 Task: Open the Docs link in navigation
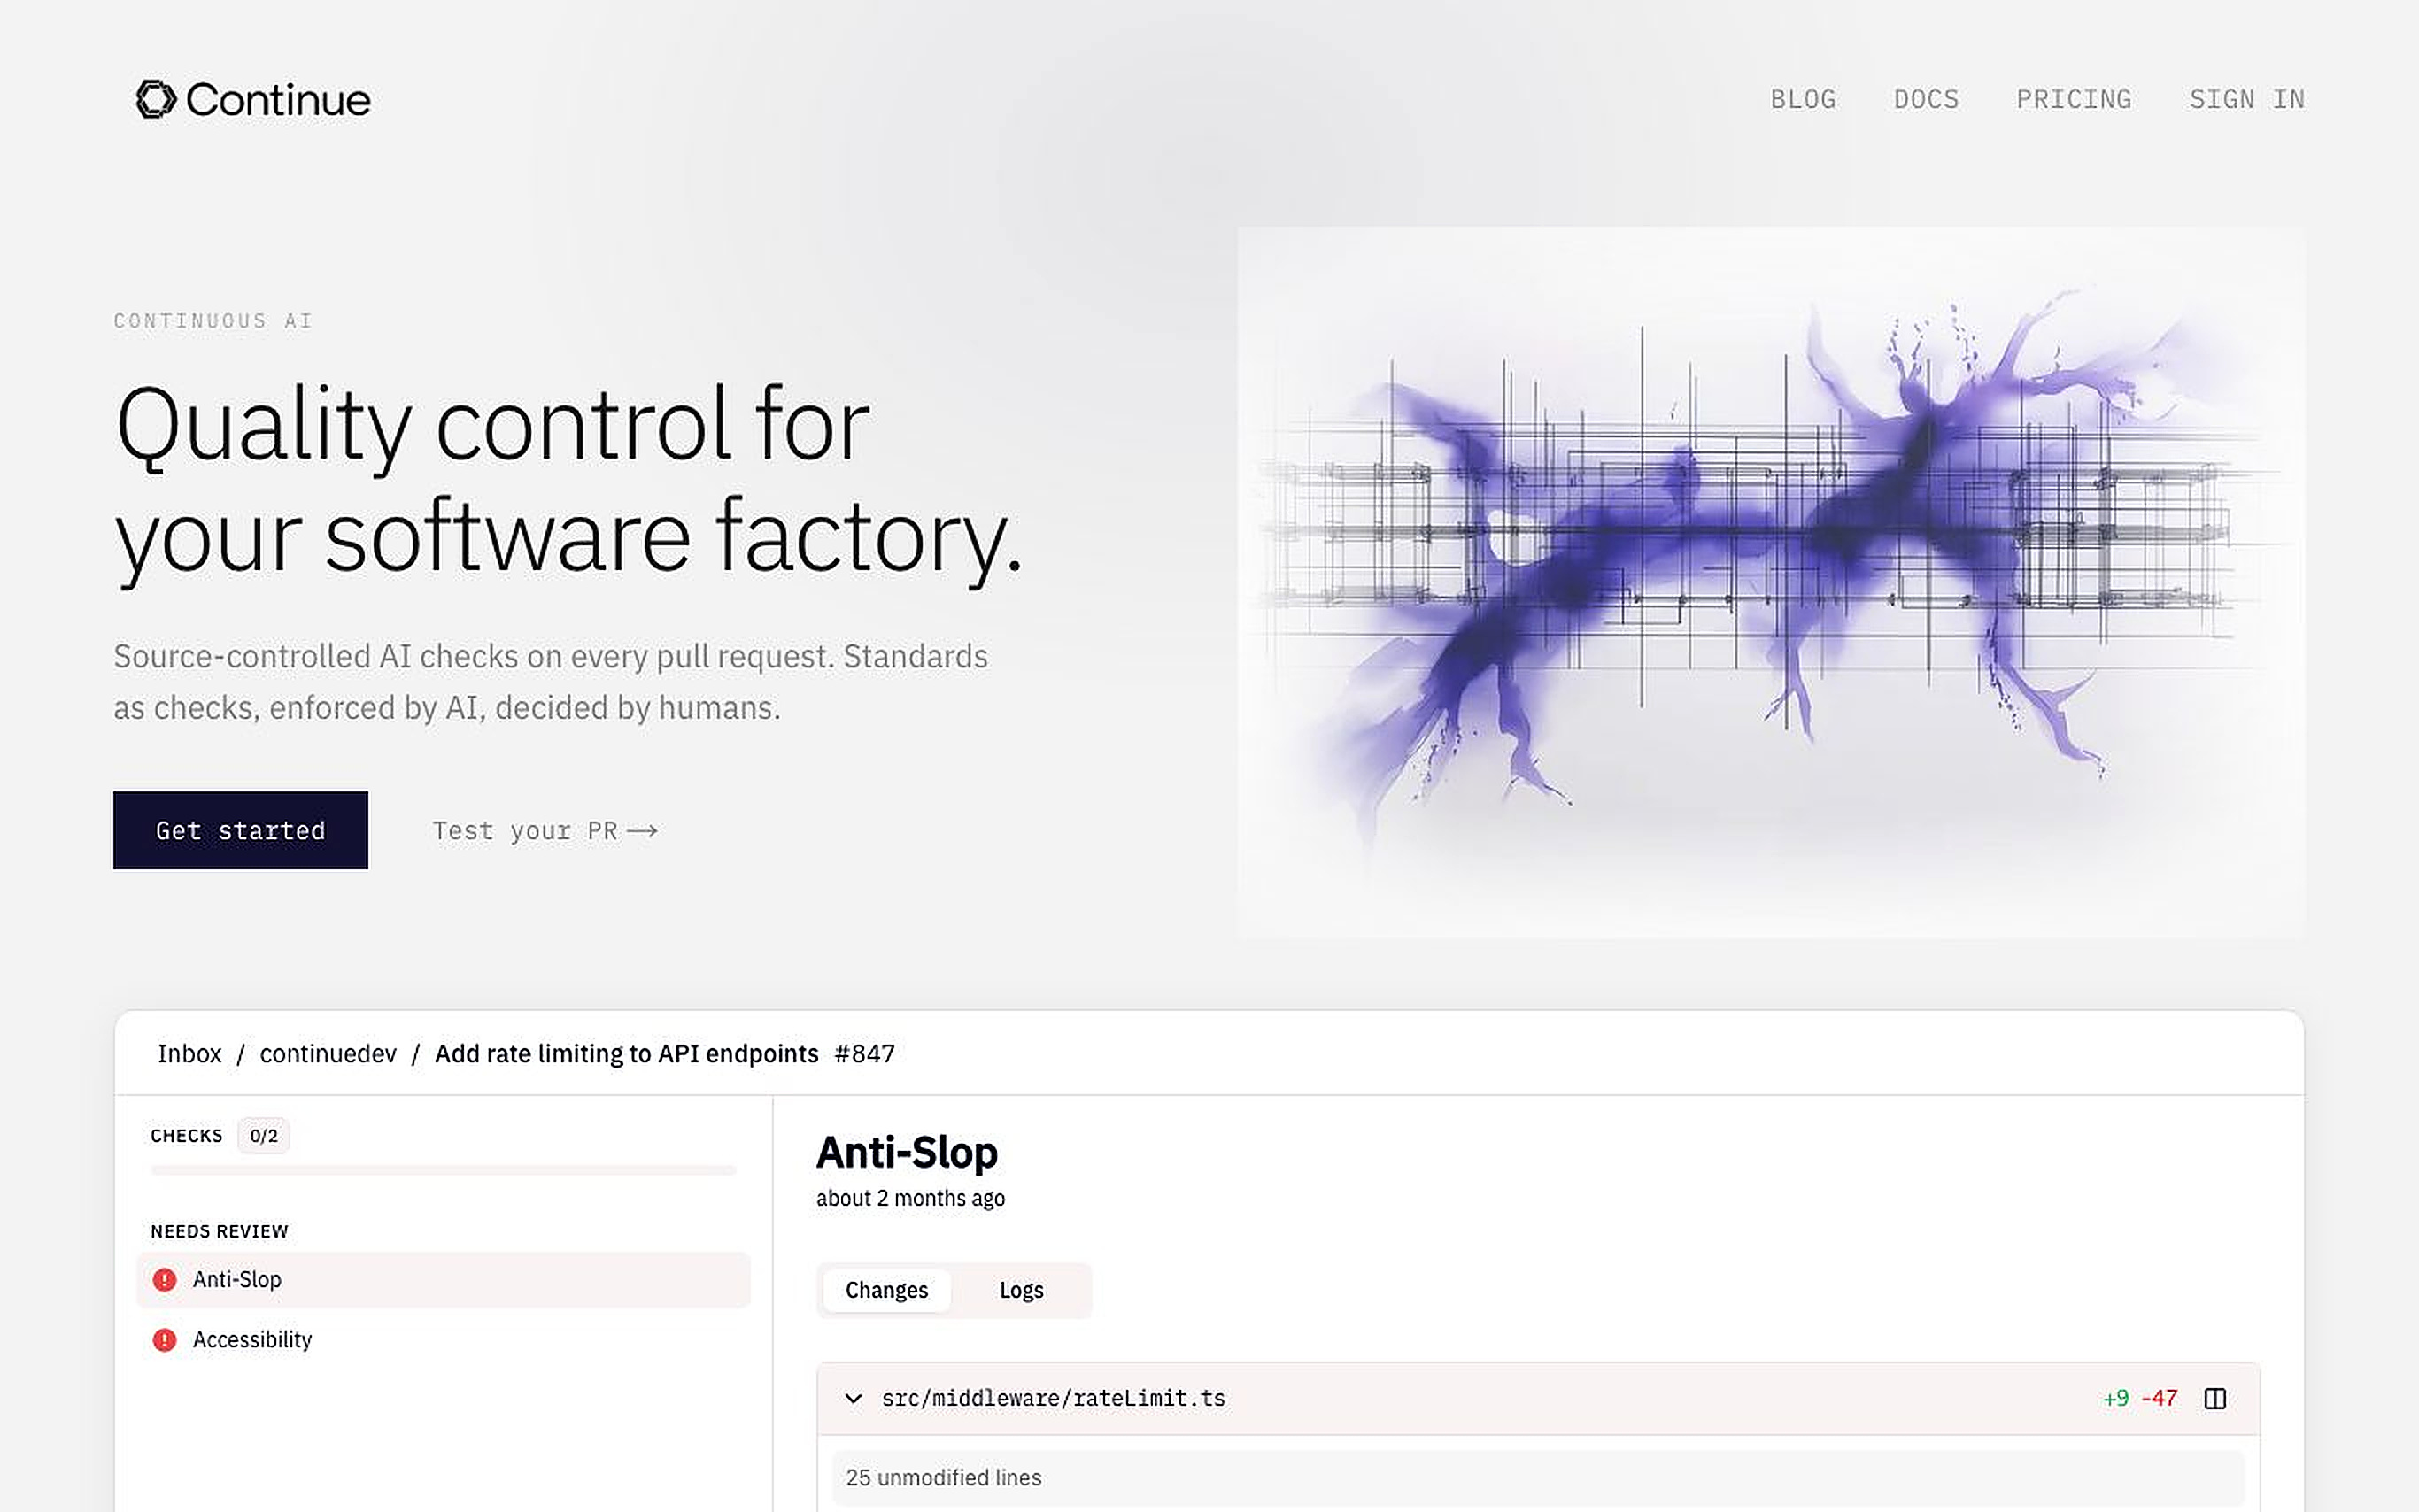1926,99
